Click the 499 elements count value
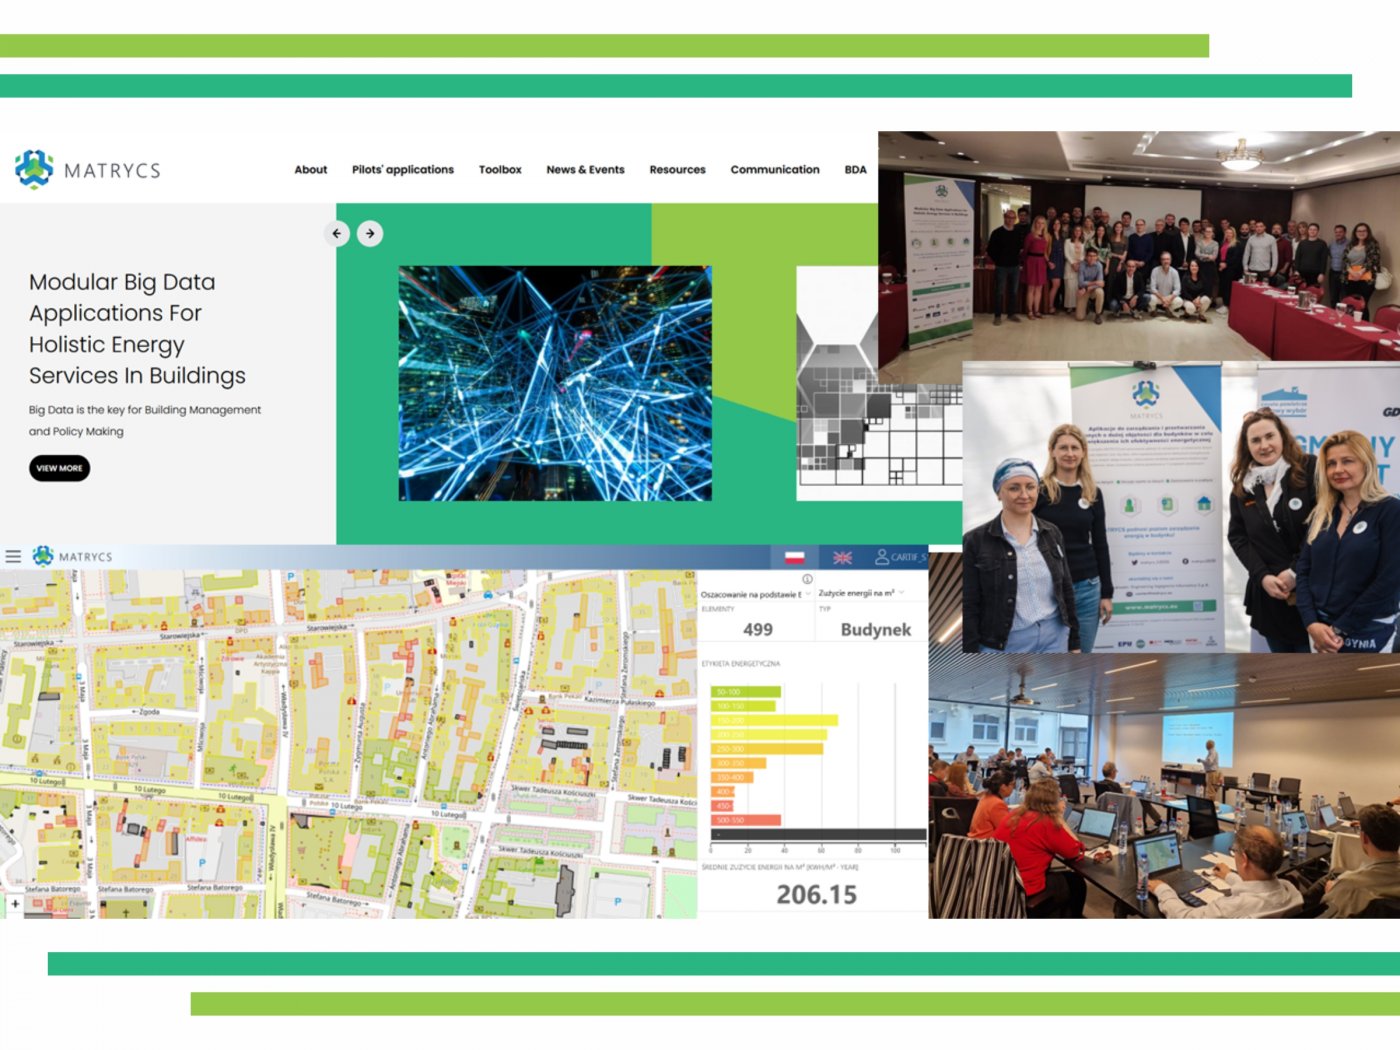This screenshot has width=1400, height=1050. point(758,630)
